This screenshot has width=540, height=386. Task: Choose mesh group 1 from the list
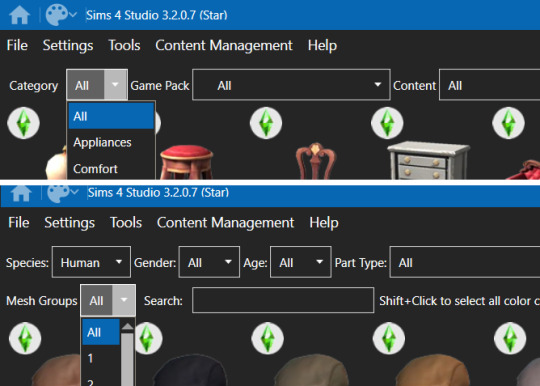point(101,358)
